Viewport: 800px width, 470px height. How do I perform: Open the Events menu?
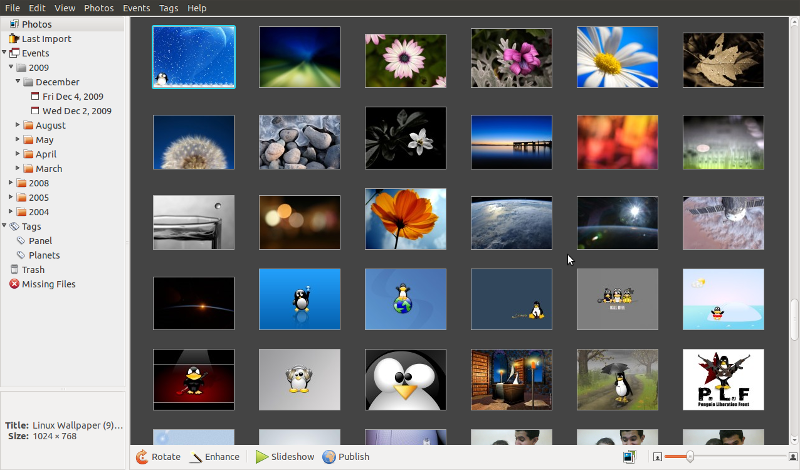136,8
